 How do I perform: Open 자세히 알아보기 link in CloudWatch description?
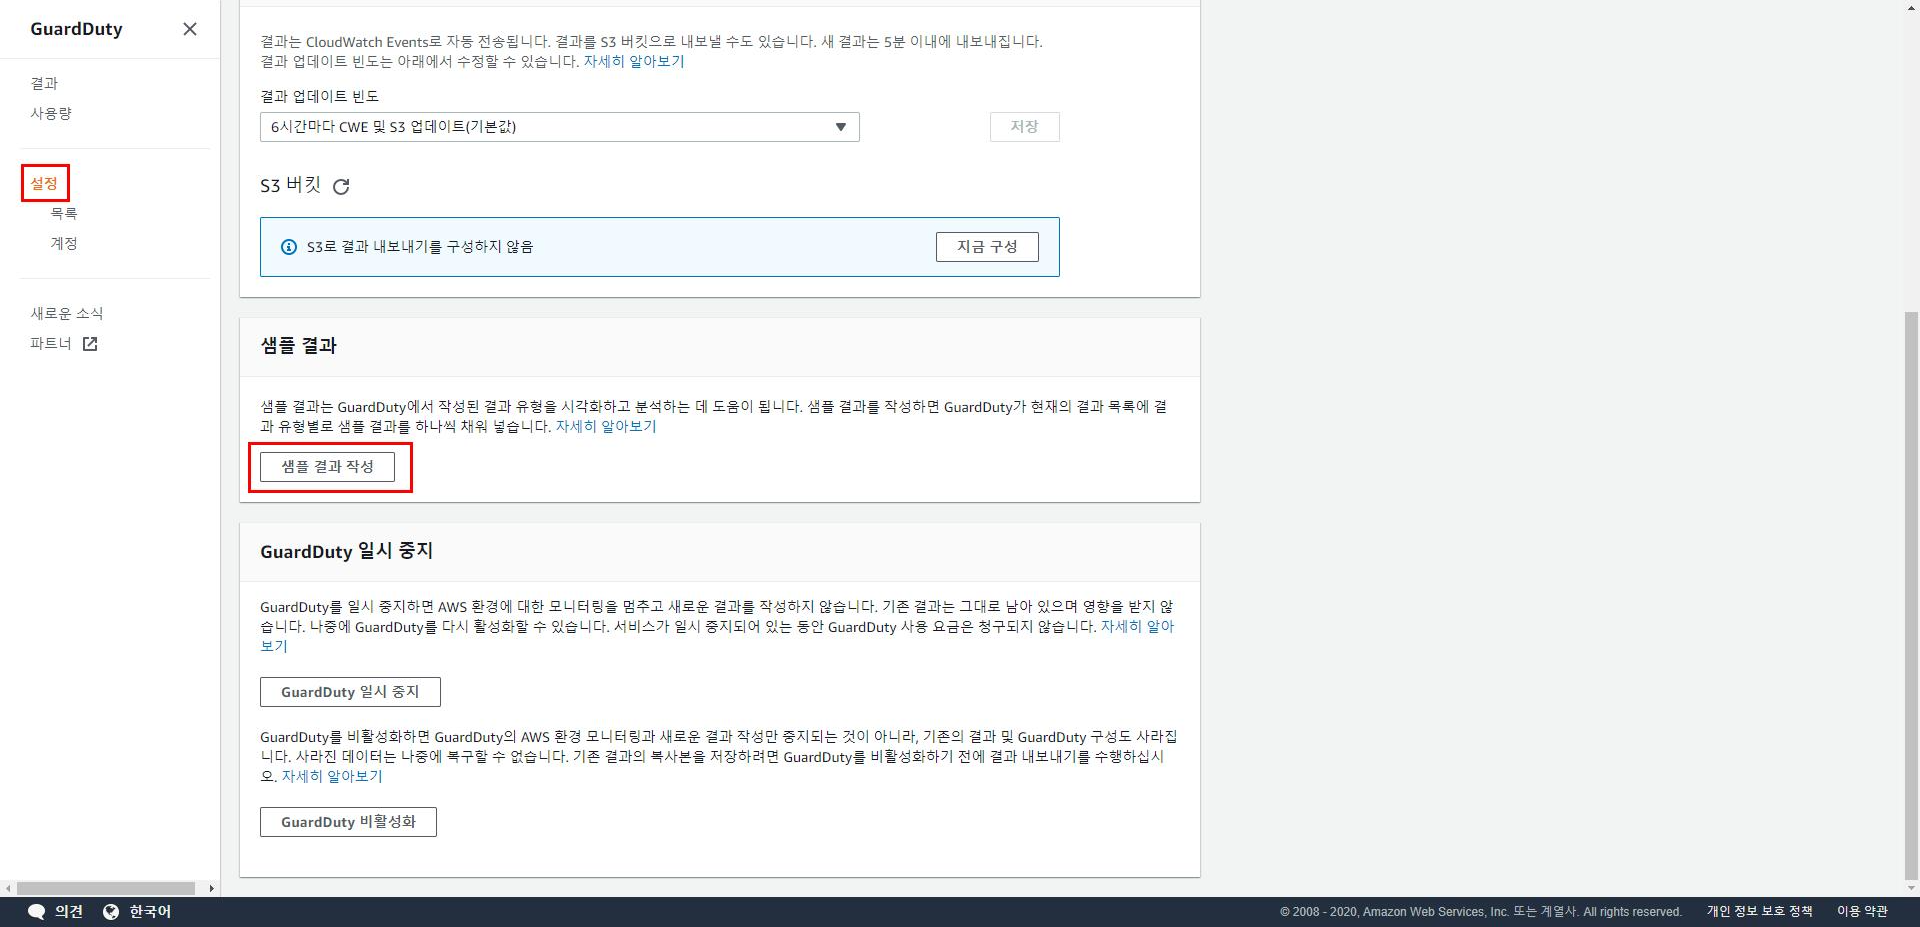point(634,62)
